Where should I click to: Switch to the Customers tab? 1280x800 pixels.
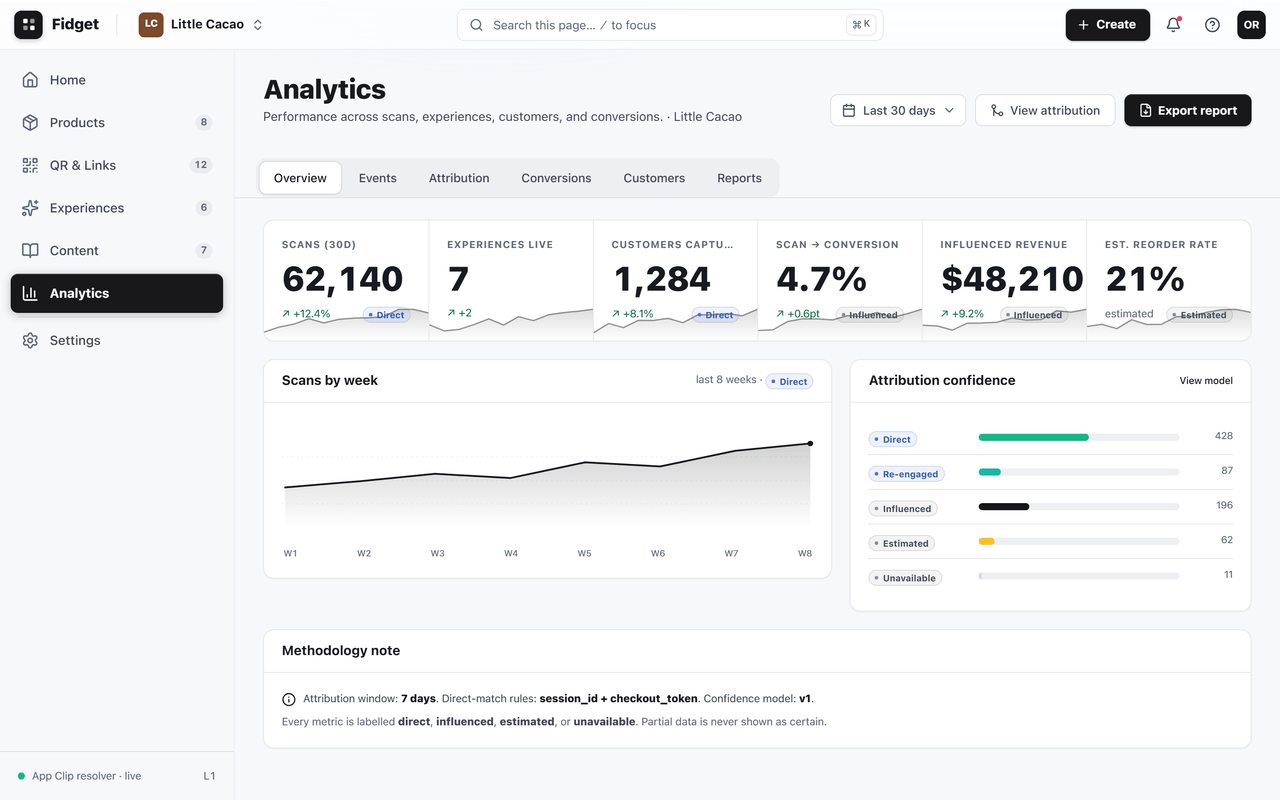coord(654,178)
